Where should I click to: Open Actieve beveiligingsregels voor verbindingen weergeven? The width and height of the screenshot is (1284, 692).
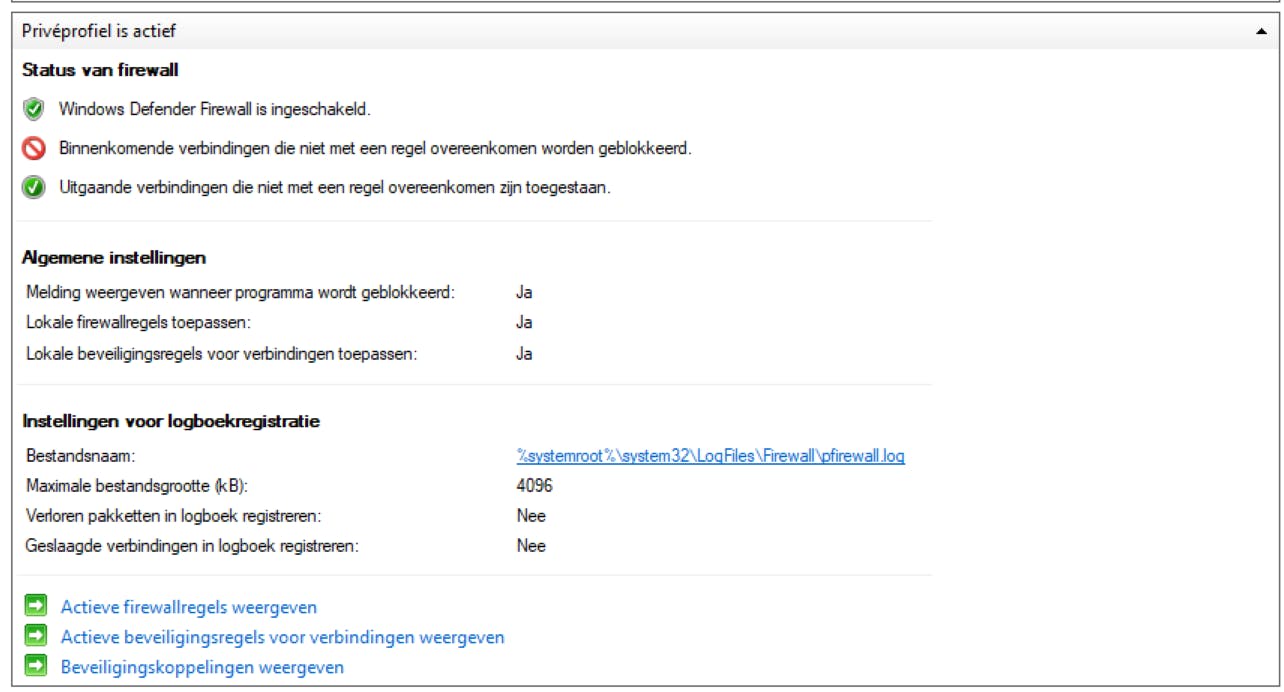pos(282,637)
